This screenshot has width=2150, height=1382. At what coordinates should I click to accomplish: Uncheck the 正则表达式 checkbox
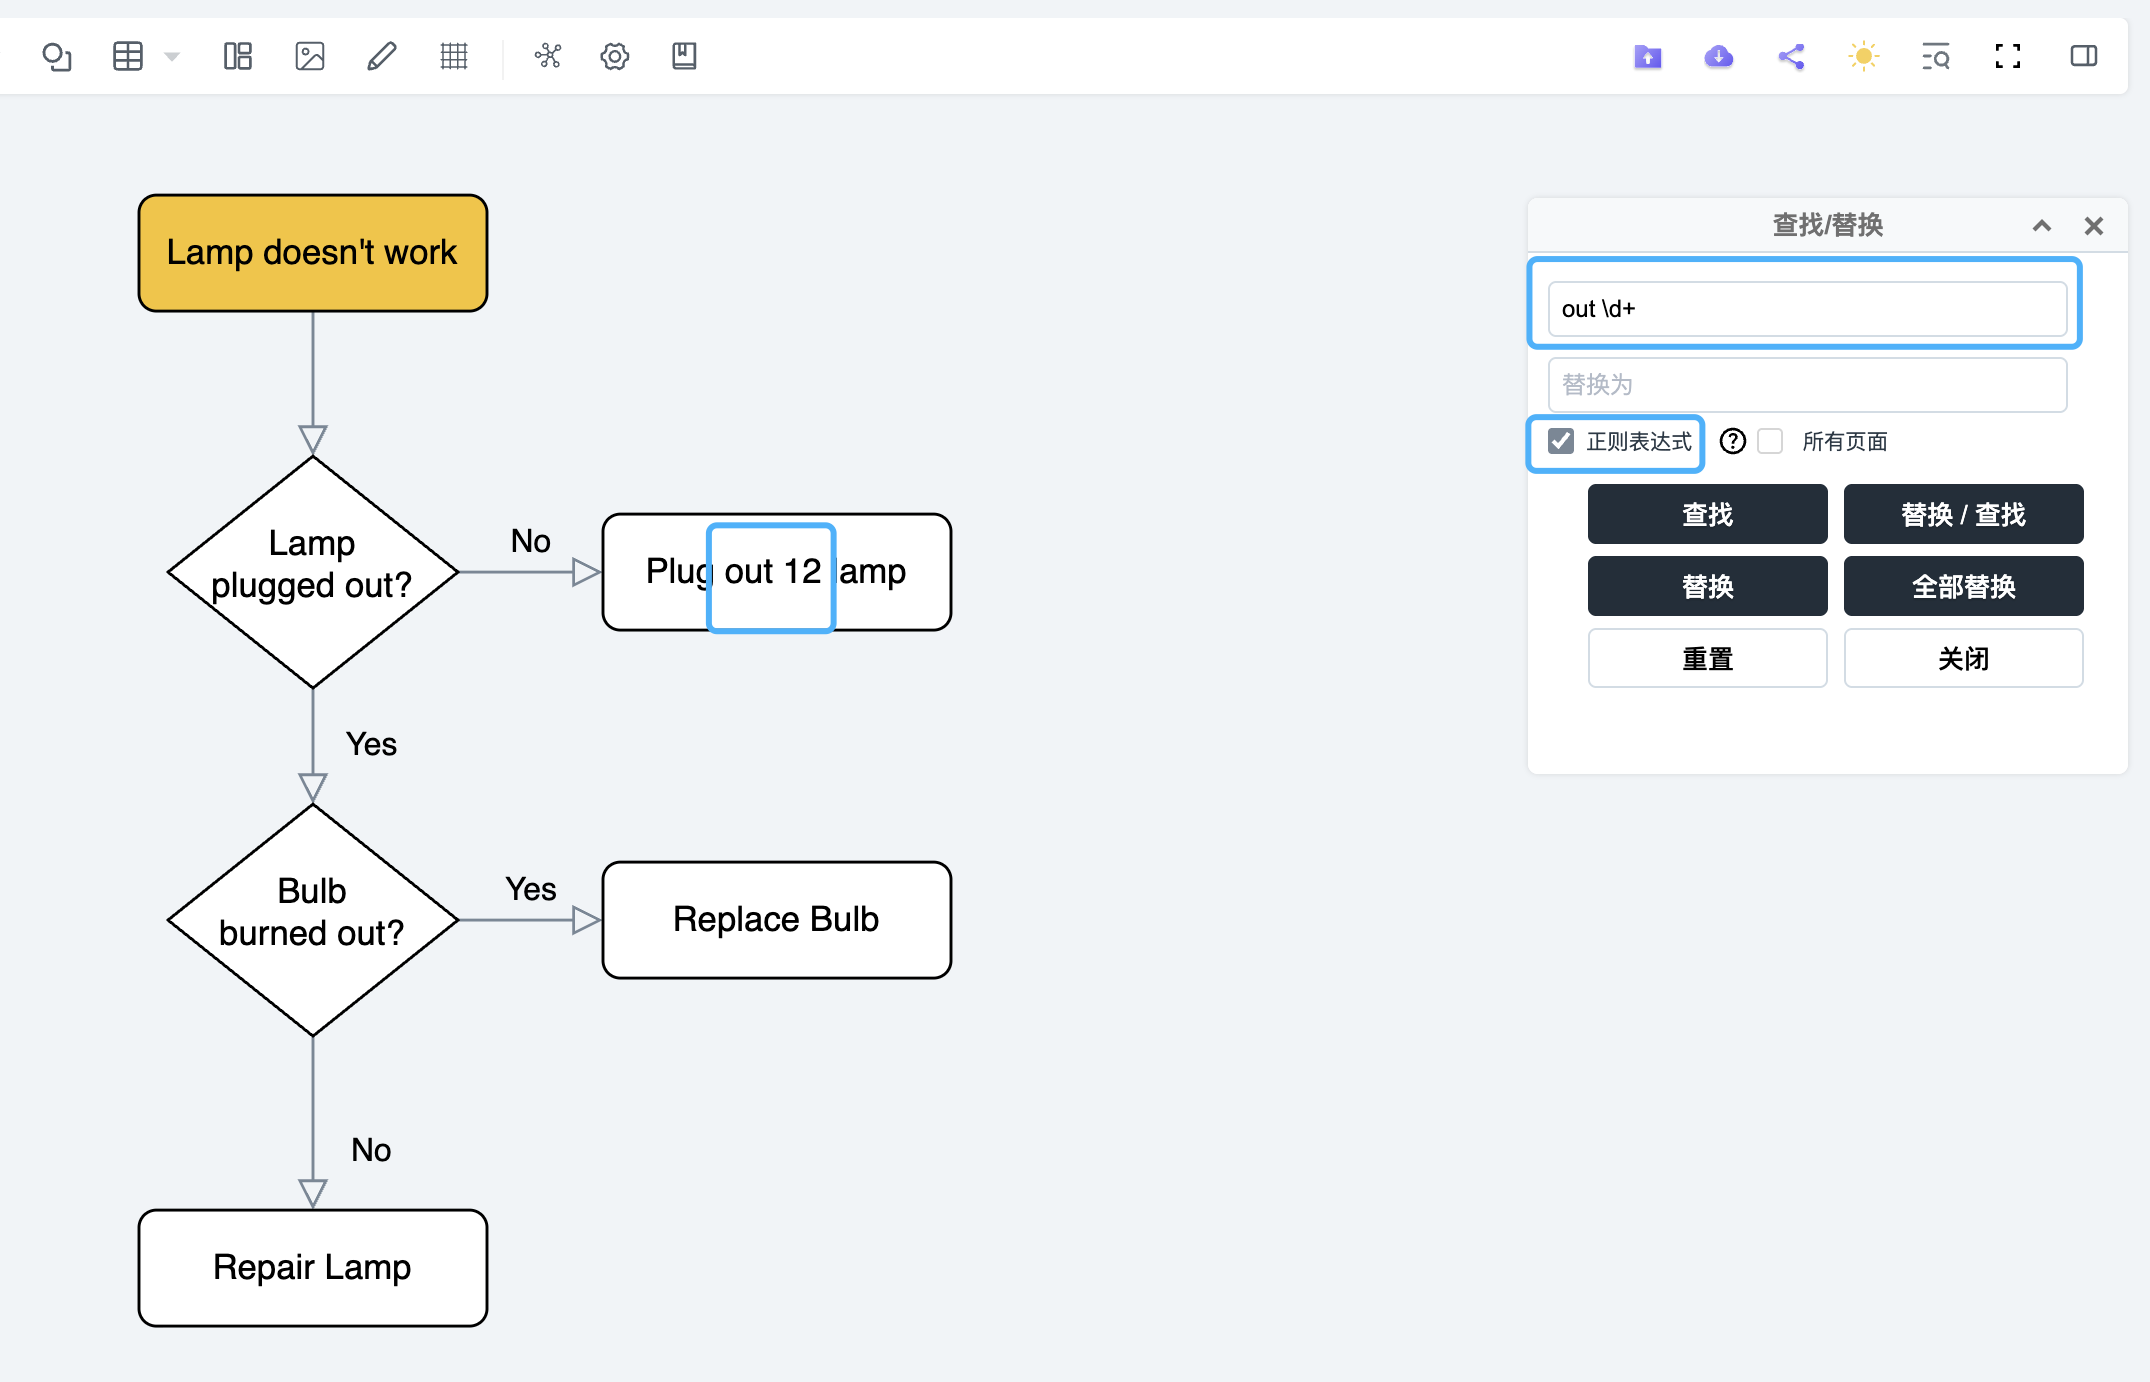click(x=1561, y=441)
